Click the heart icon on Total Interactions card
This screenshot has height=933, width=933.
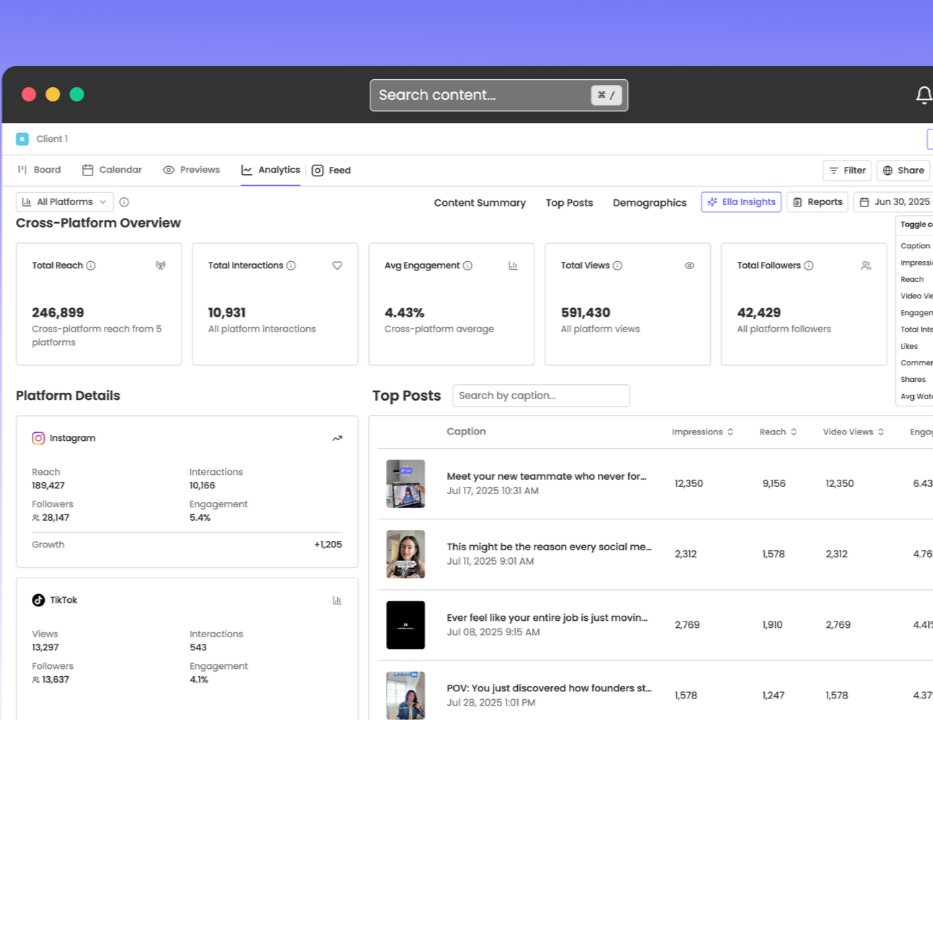pos(337,265)
